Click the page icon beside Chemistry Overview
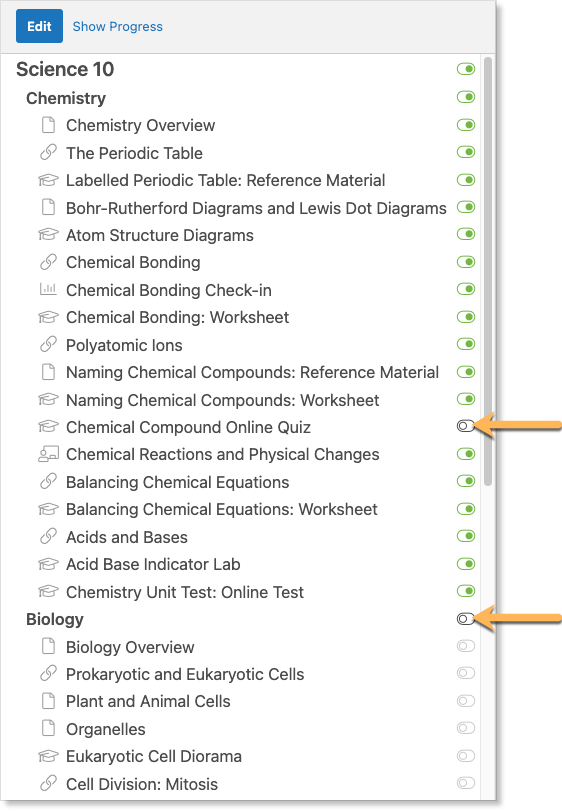The height and width of the screenshot is (811, 562). point(48,125)
